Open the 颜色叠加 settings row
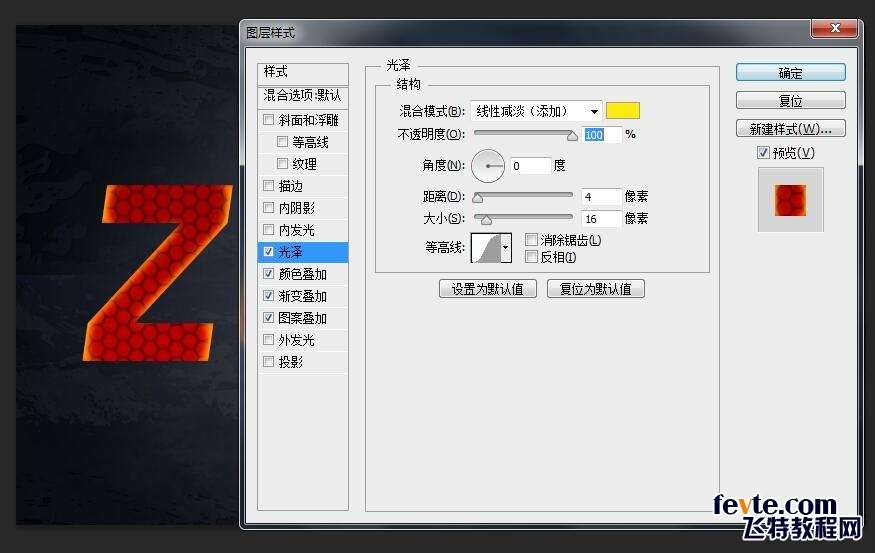 tap(303, 273)
